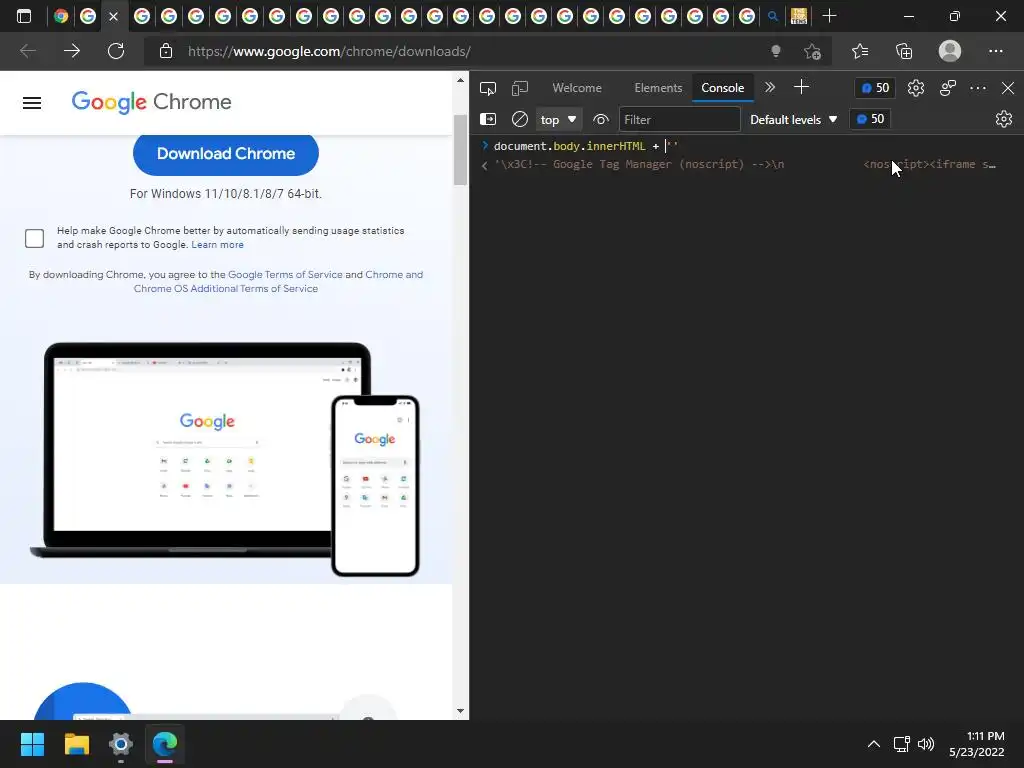This screenshot has height=768, width=1024.
Task: Close the active browser tab
Action: (114, 16)
